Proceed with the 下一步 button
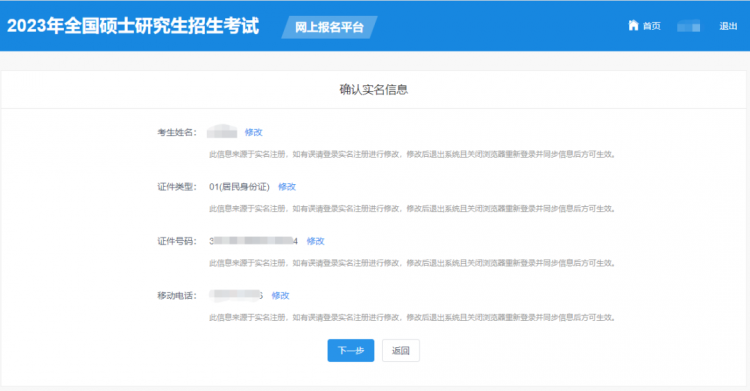This screenshot has width=750, height=391. [351, 350]
